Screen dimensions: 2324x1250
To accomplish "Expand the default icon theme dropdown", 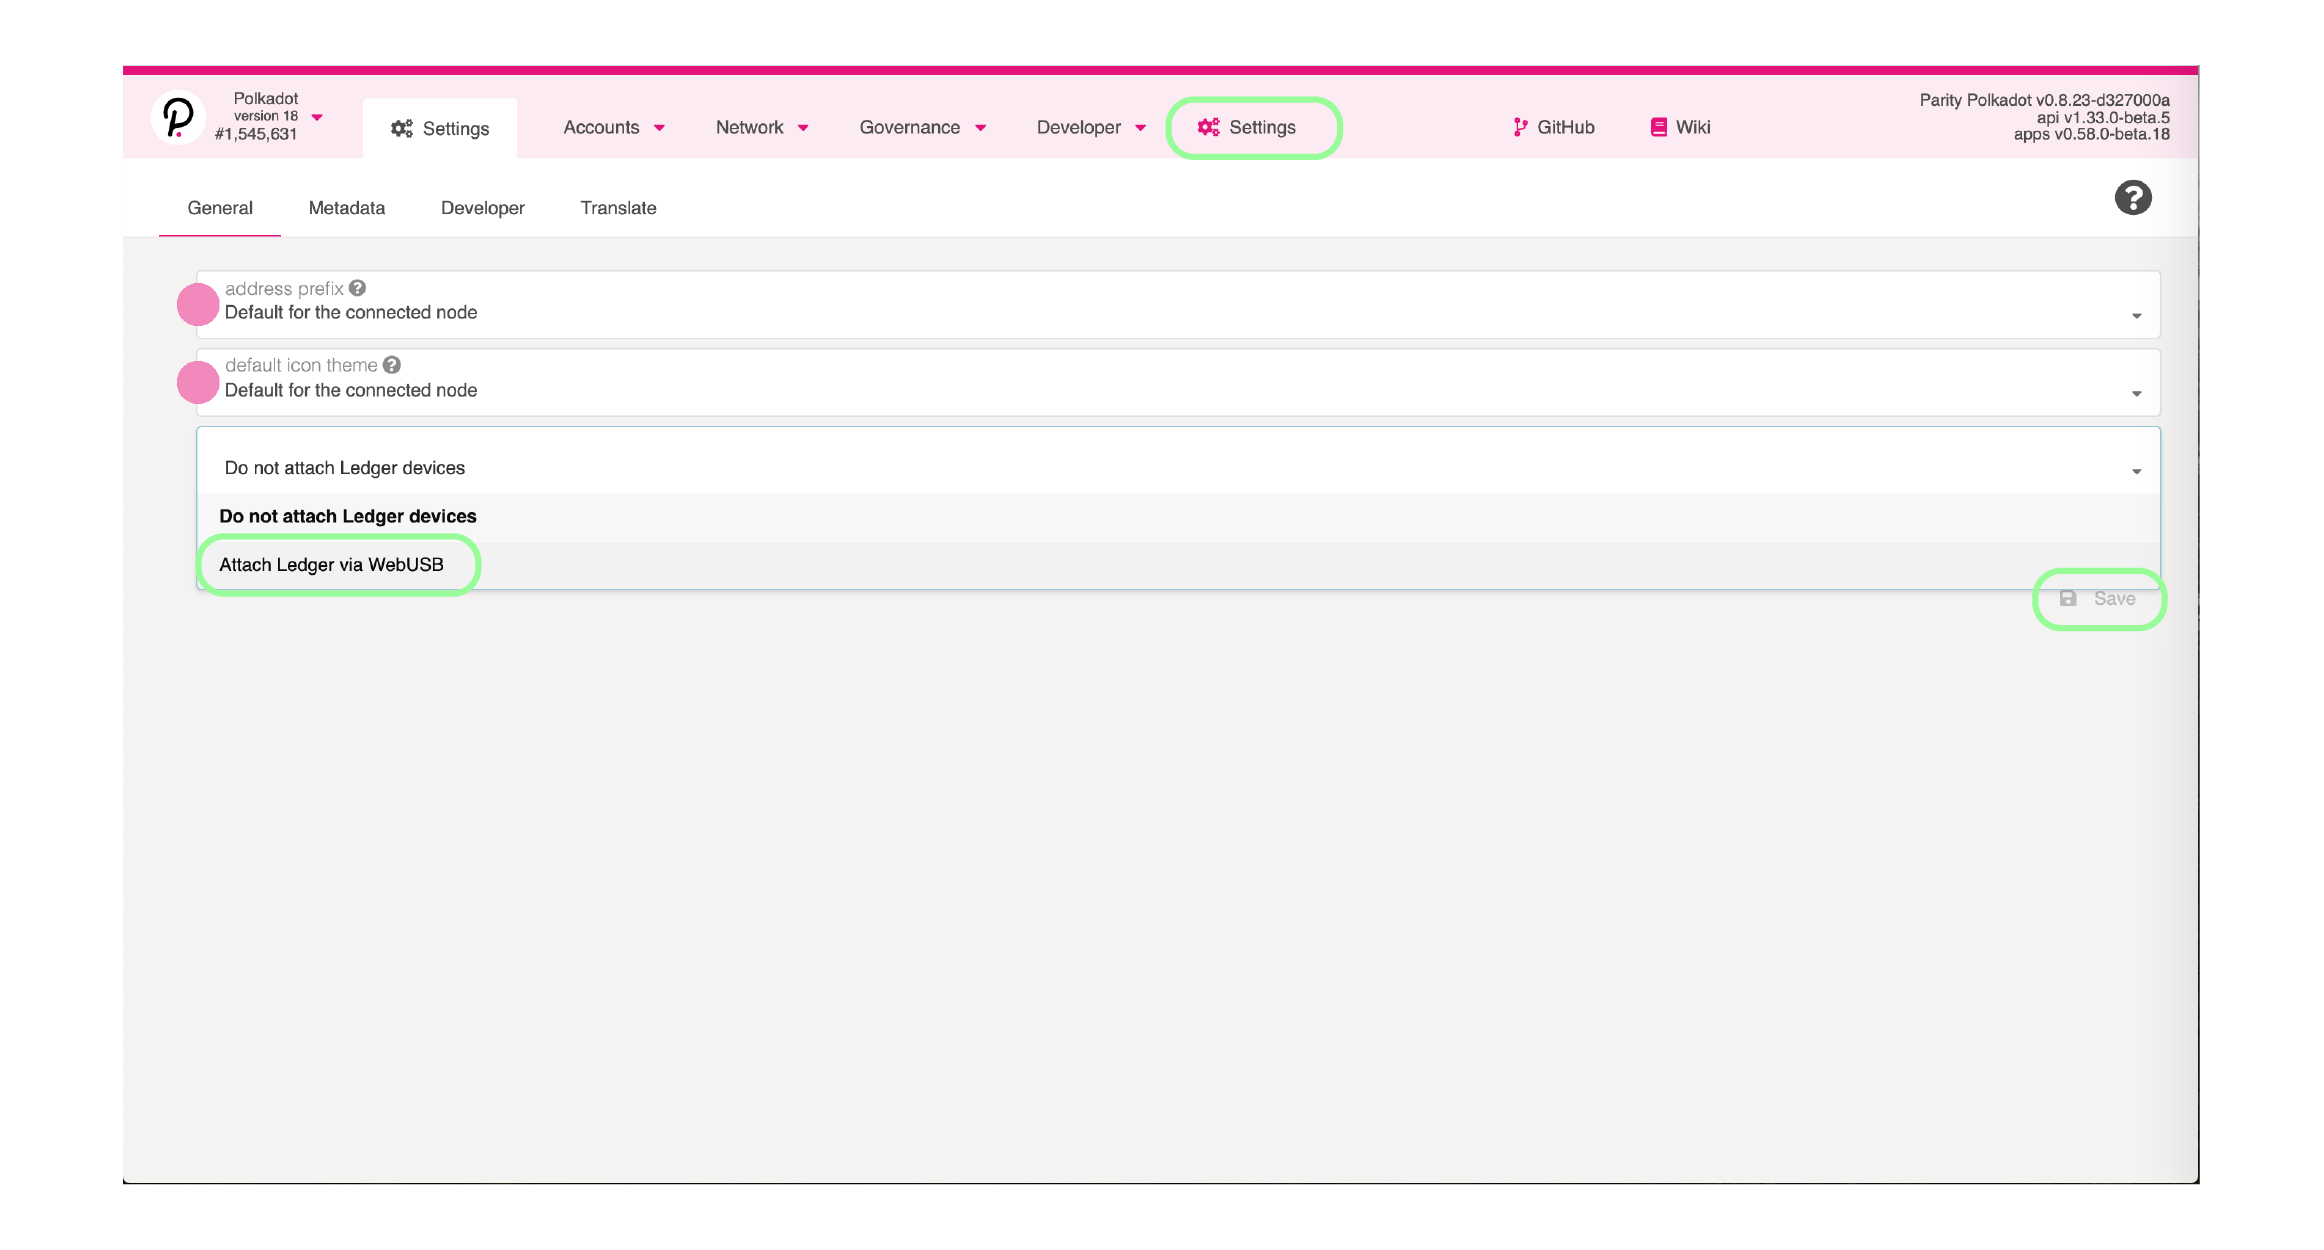I will pyautogui.click(x=1178, y=382).
